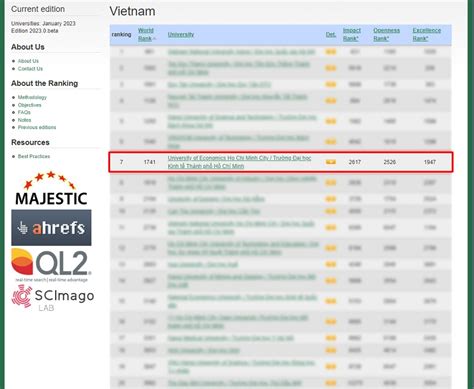This screenshot has height=389, width=474.
Task: Click the 'ranking' column header text
Action: (121, 34)
